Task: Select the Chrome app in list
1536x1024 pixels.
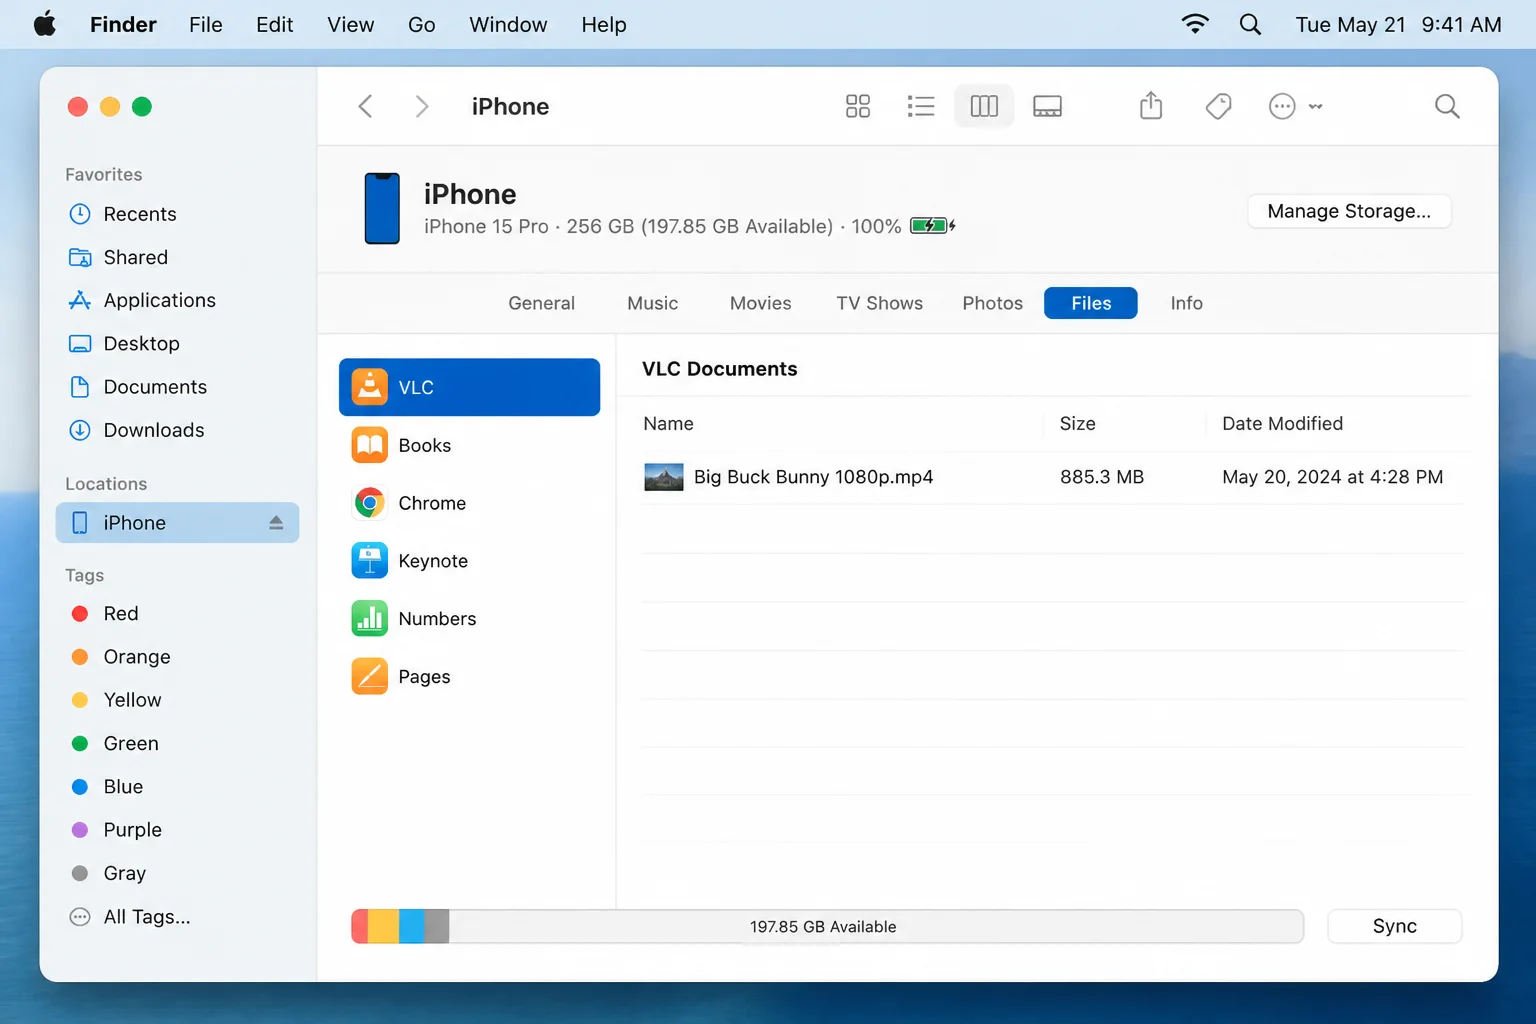Action: [469, 503]
